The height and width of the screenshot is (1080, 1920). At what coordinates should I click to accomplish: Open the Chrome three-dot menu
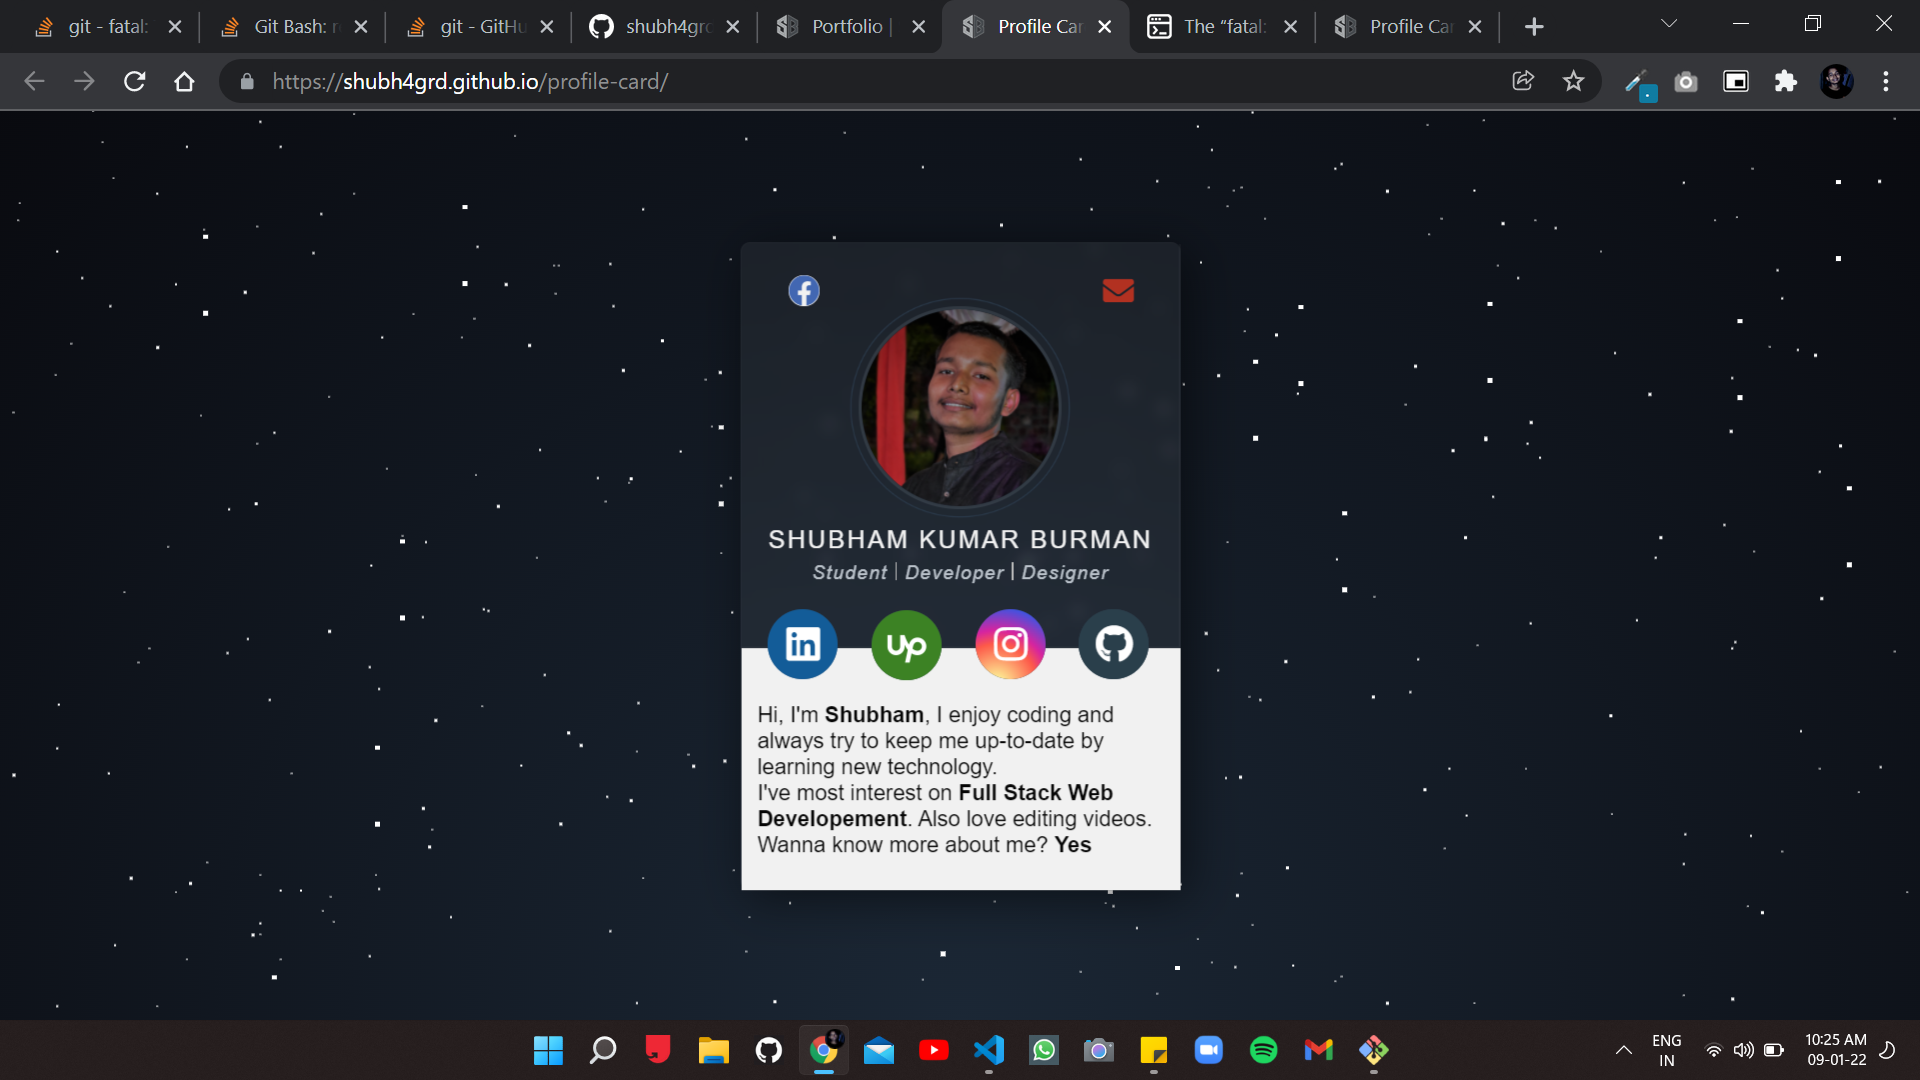click(1887, 81)
